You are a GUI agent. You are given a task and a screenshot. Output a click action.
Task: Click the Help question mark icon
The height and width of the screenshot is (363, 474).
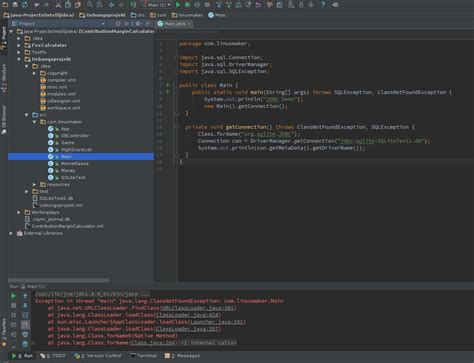click(323, 5)
